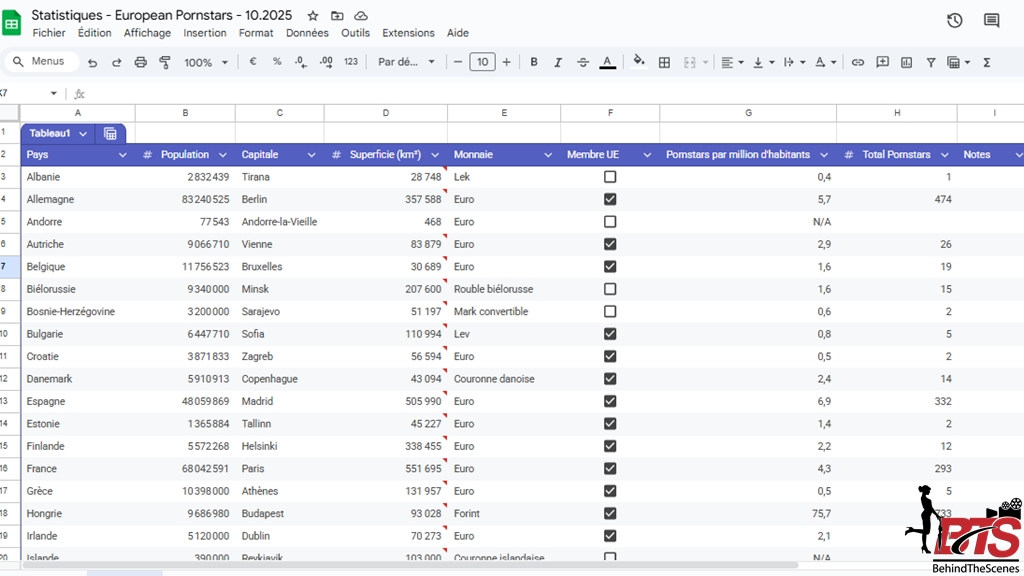This screenshot has width=1024, height=576.
Task: Increase font size with plus button
Action: point(506,62)
